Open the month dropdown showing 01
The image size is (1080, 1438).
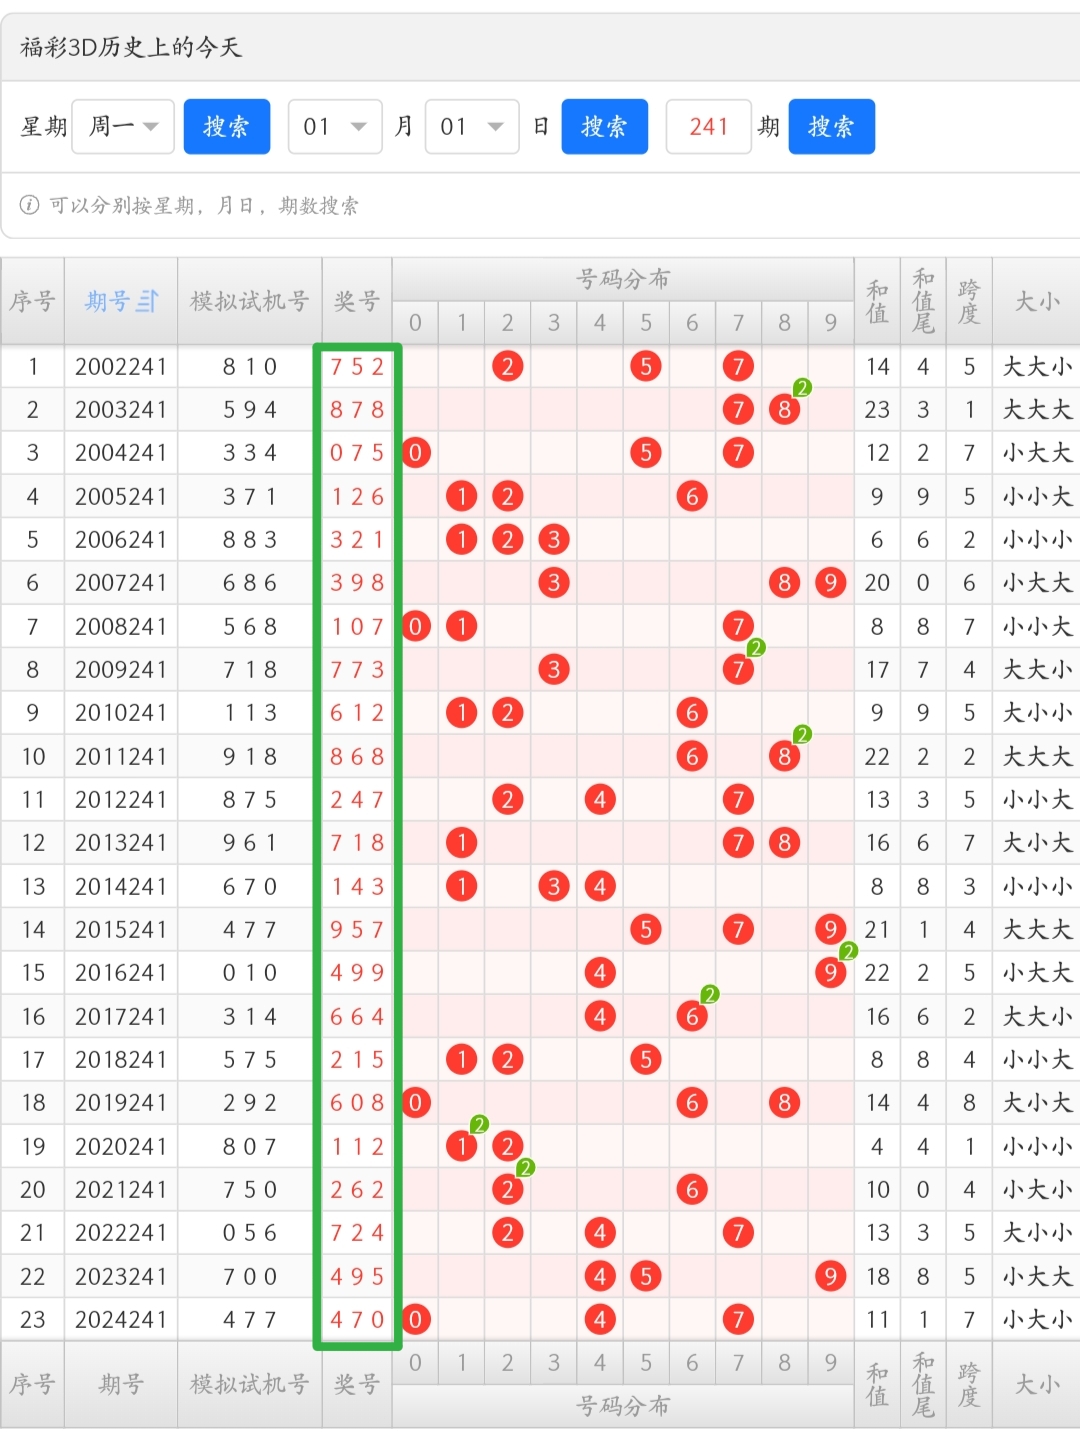[335, 127]
